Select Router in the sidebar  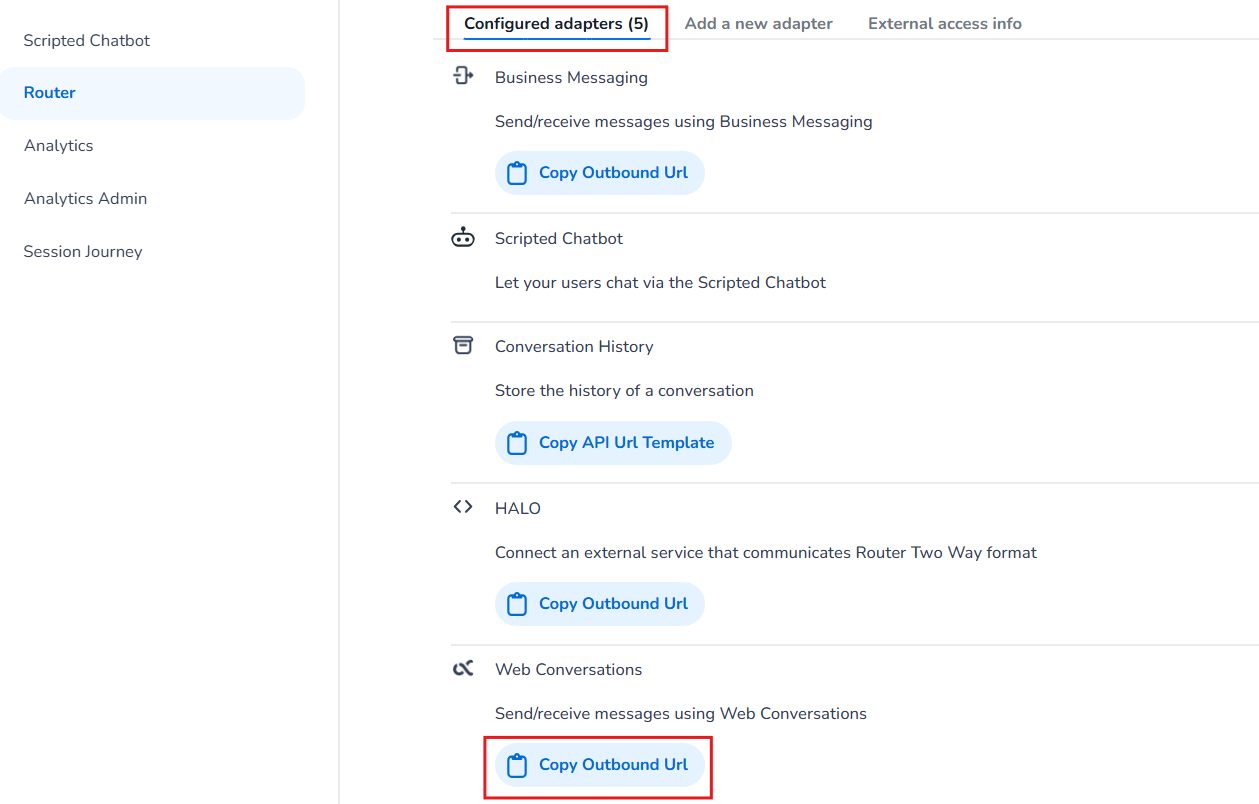click(50, 93)
